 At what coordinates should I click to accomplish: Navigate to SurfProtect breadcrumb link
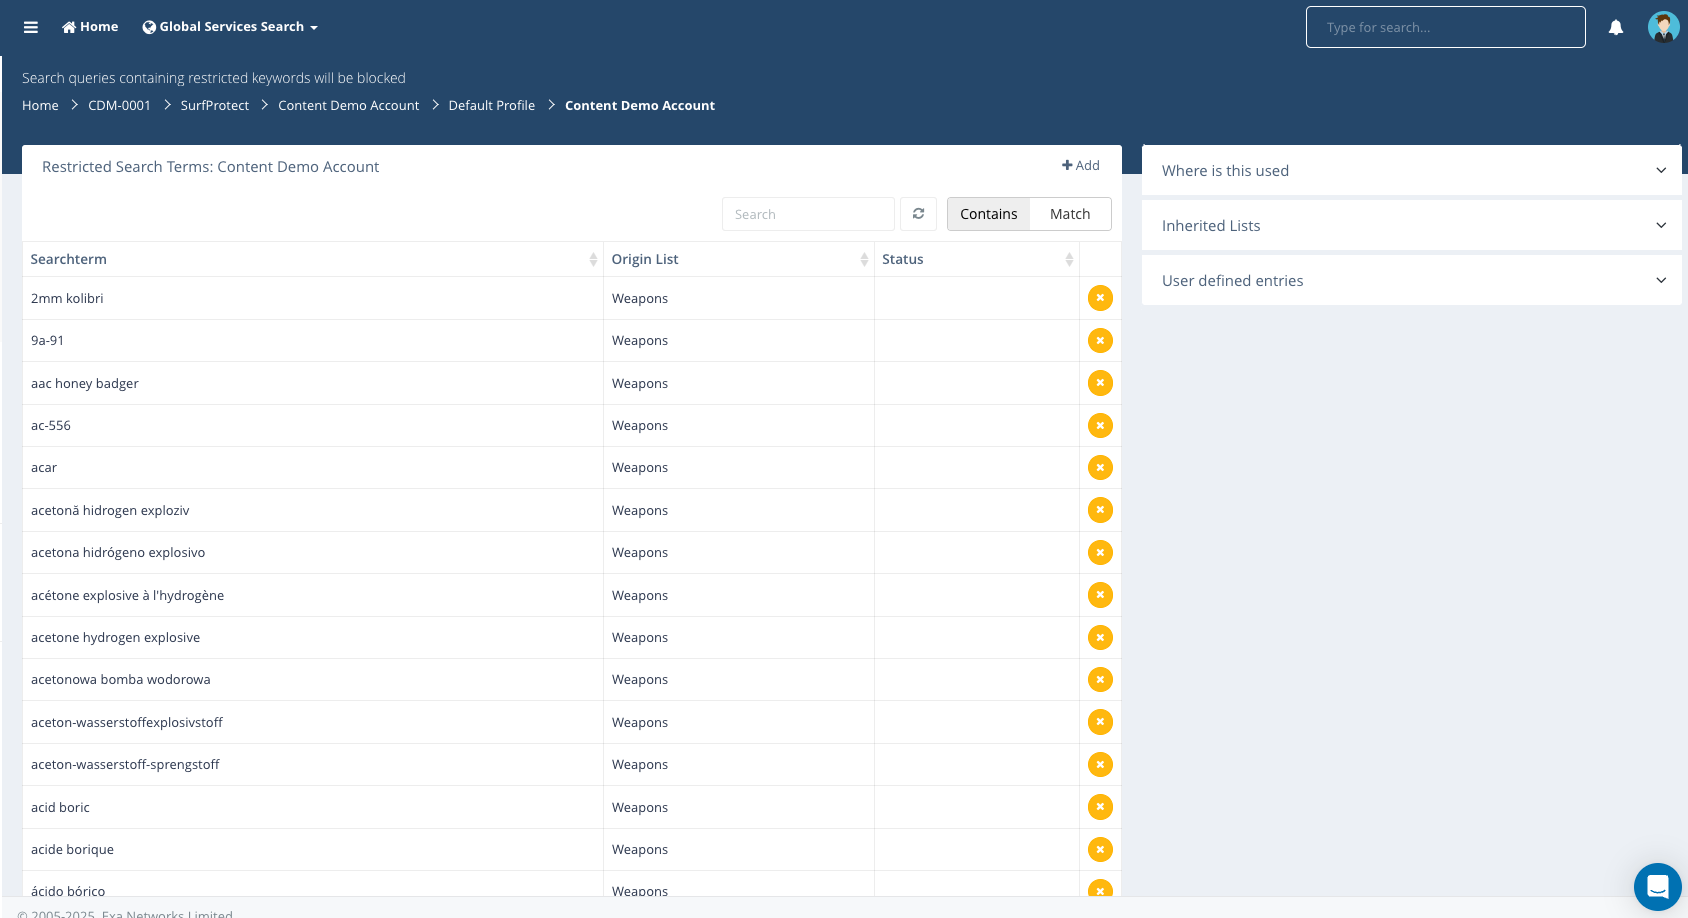[214, 106]
